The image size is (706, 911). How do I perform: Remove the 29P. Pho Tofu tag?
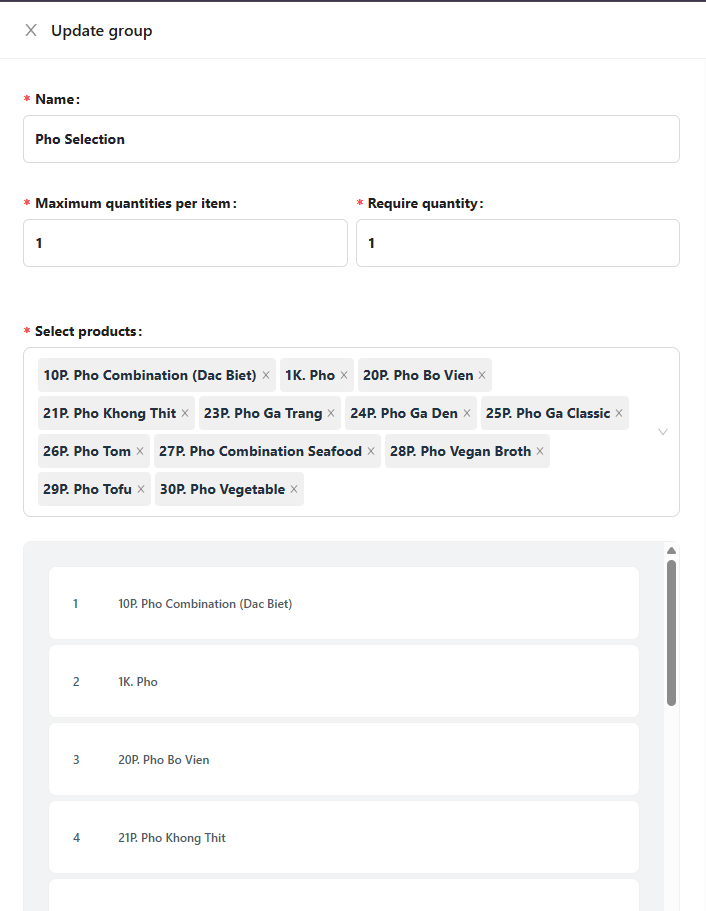click(x=139, y=489)
